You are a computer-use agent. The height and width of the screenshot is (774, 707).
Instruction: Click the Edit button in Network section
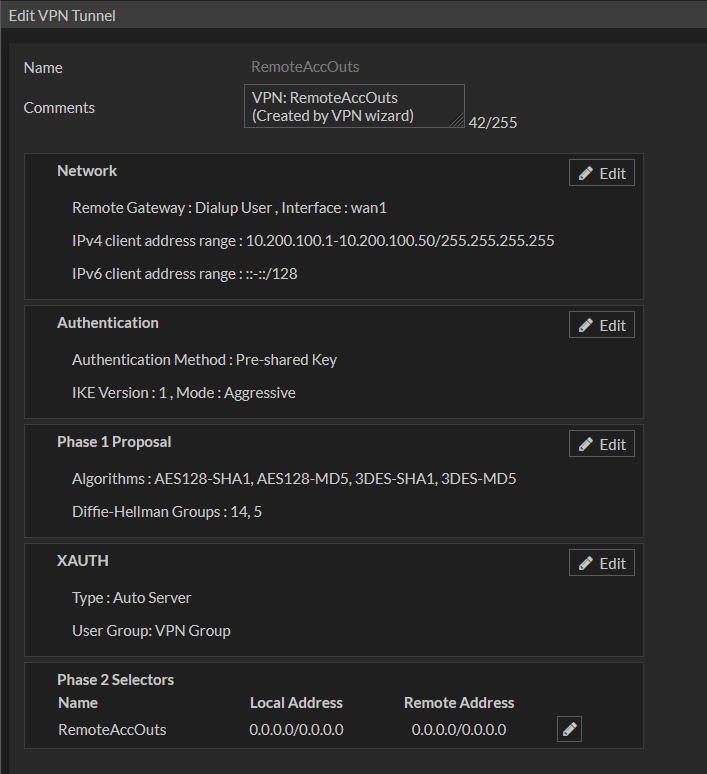point(602,173)
